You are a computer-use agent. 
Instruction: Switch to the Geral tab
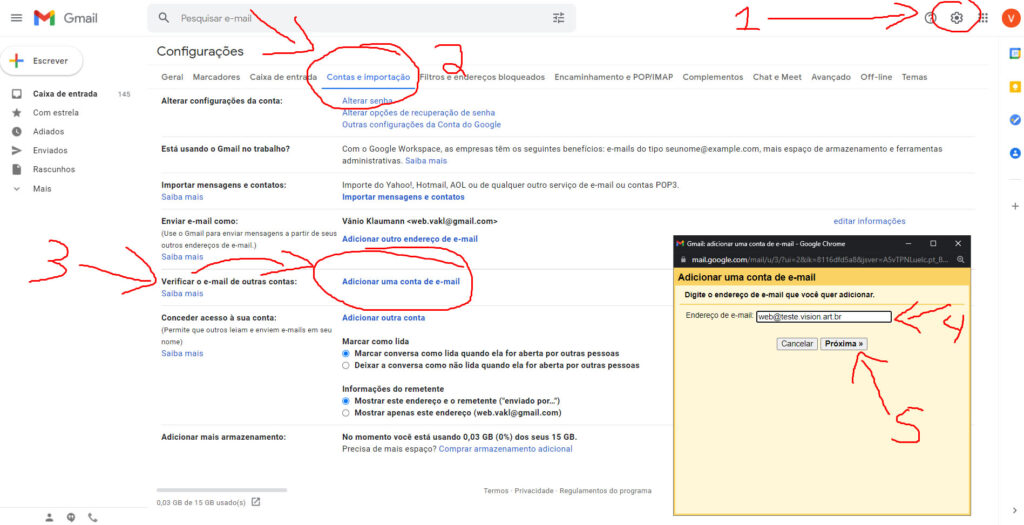[172, 77]
